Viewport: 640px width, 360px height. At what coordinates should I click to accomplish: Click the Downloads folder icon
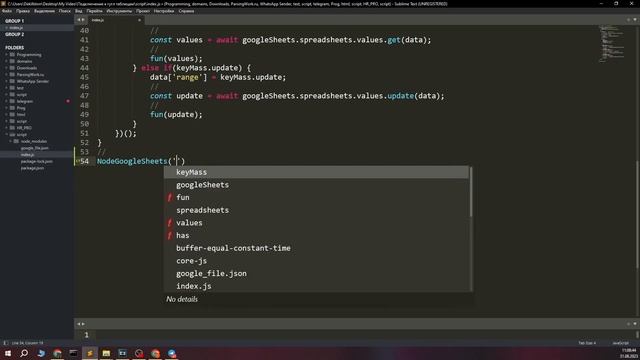pos(12,68)
